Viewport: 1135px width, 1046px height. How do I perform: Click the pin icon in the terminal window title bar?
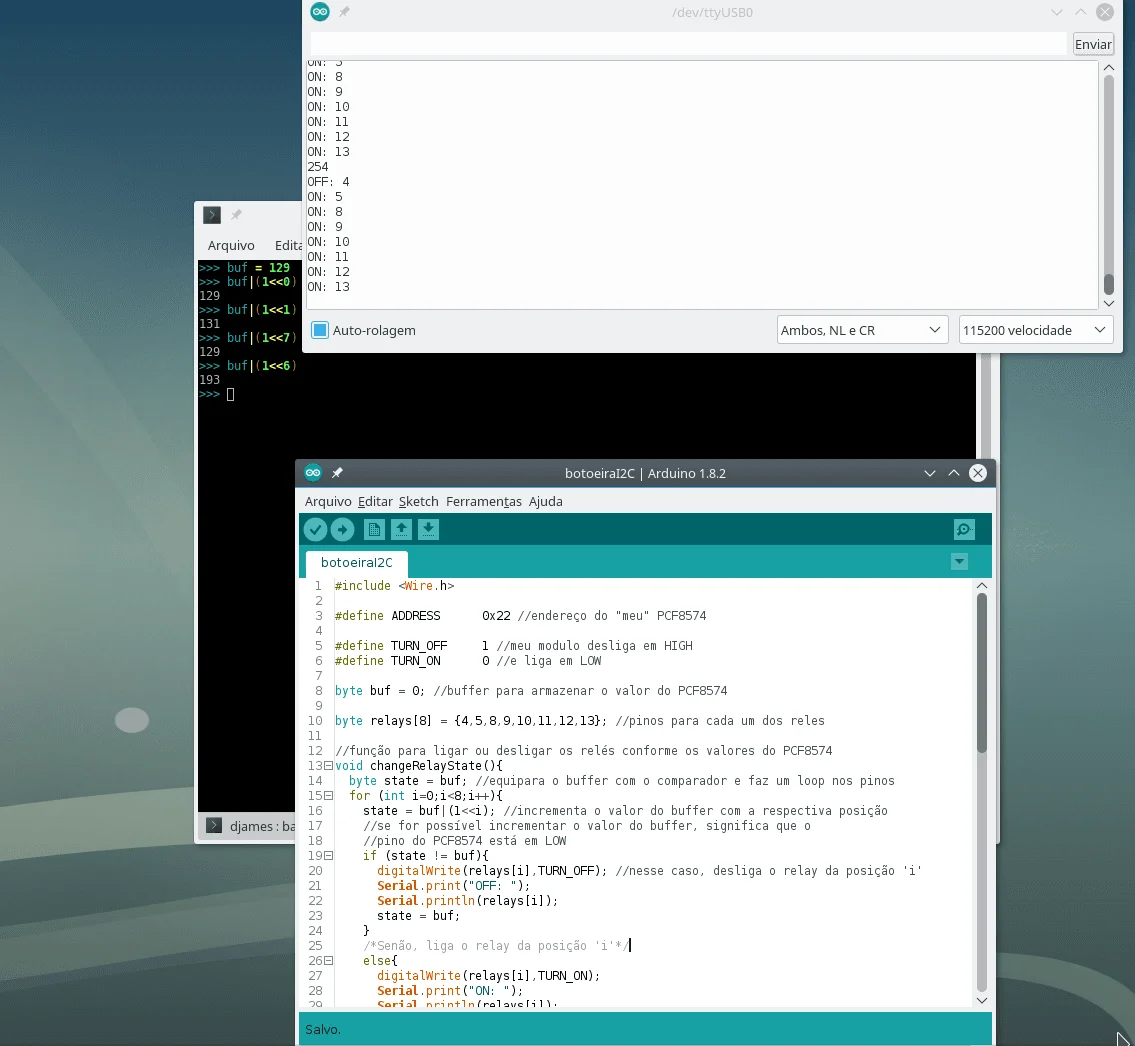pyautogui.click(x=236, y=215)
